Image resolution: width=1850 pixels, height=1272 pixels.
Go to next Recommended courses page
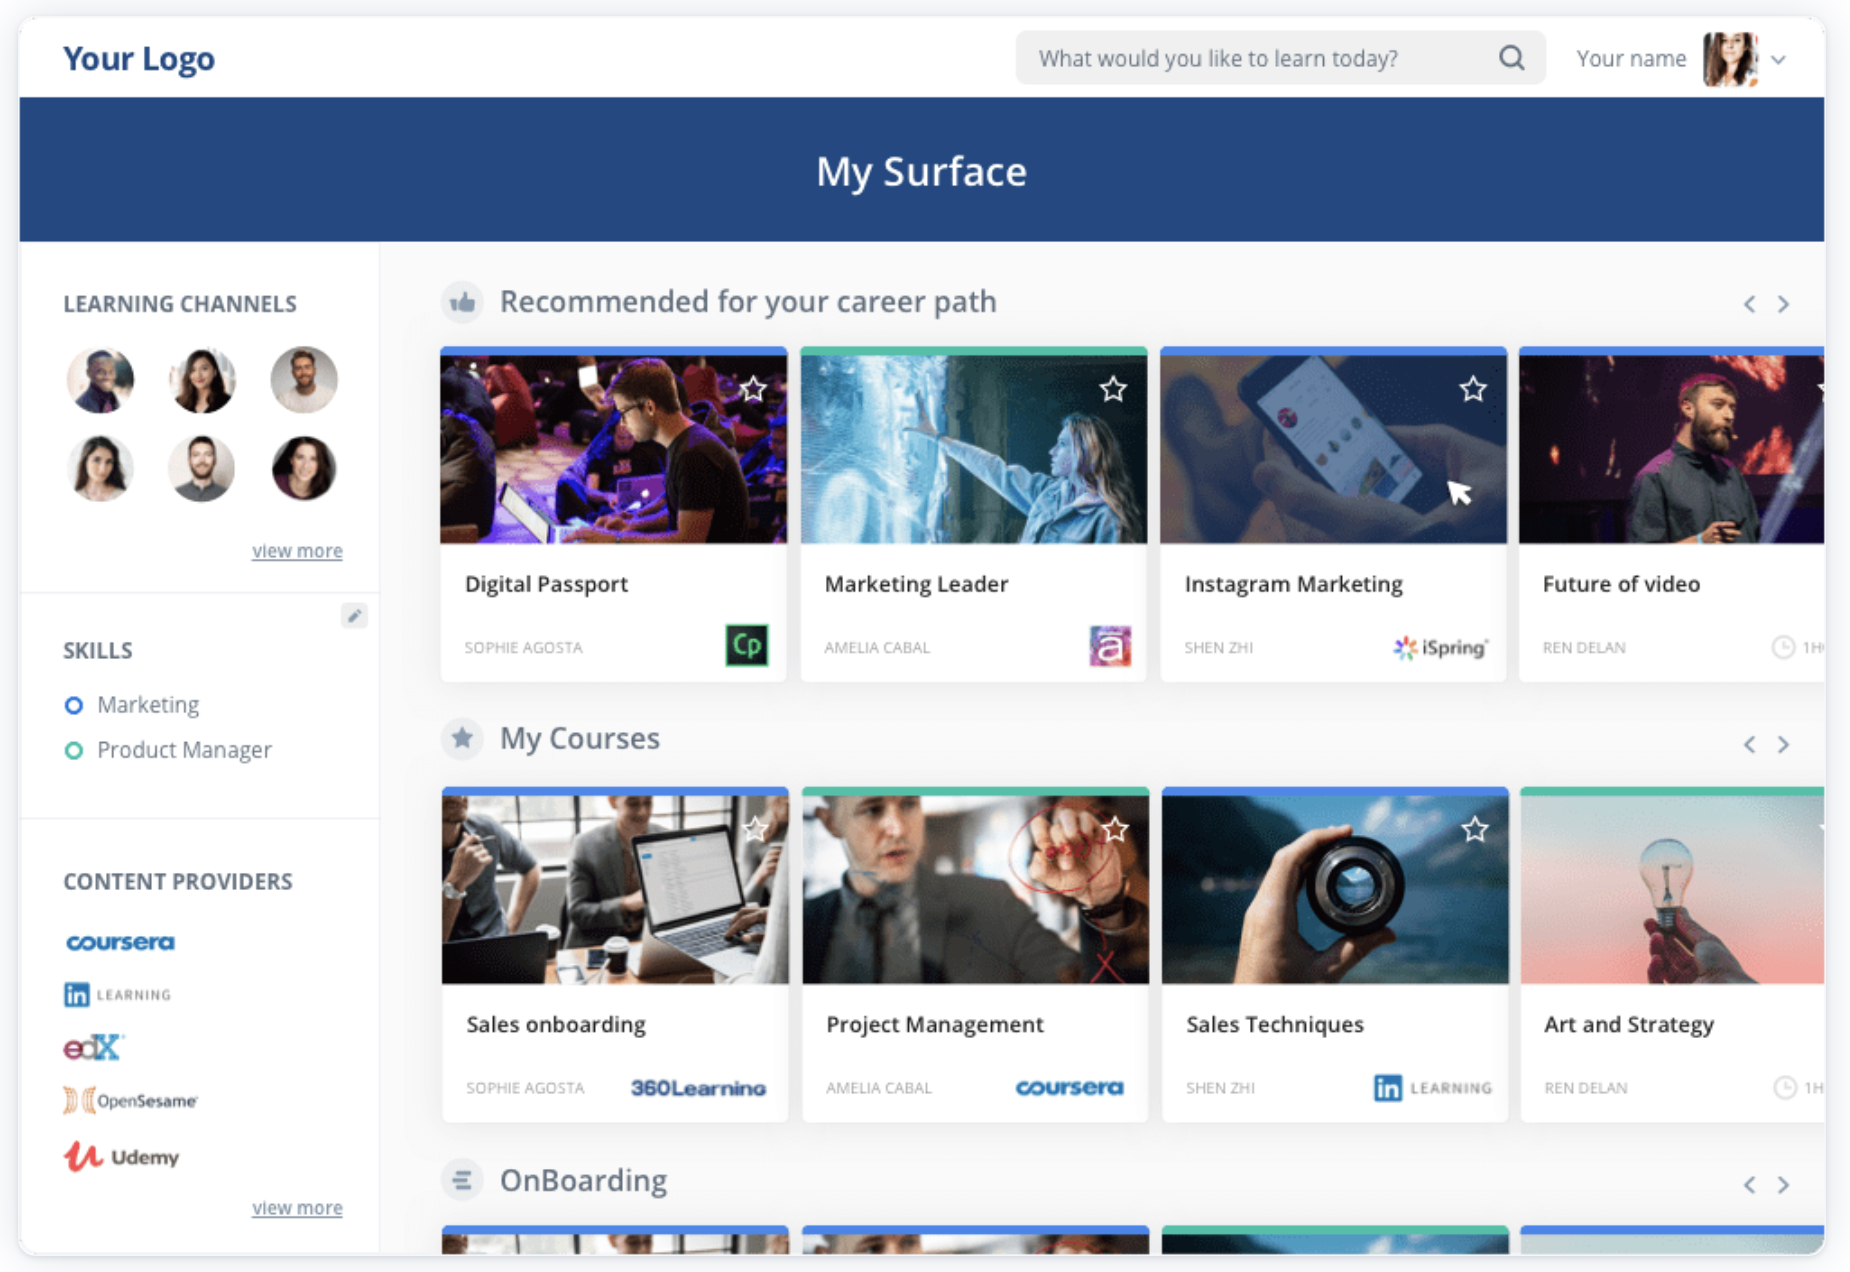coord(1783,304)
